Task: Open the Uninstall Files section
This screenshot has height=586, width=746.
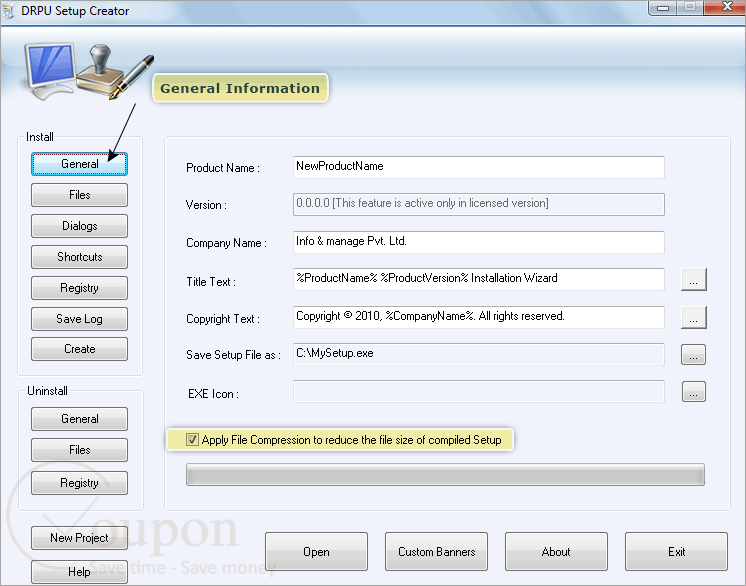Action: click(x=79, y=450)
